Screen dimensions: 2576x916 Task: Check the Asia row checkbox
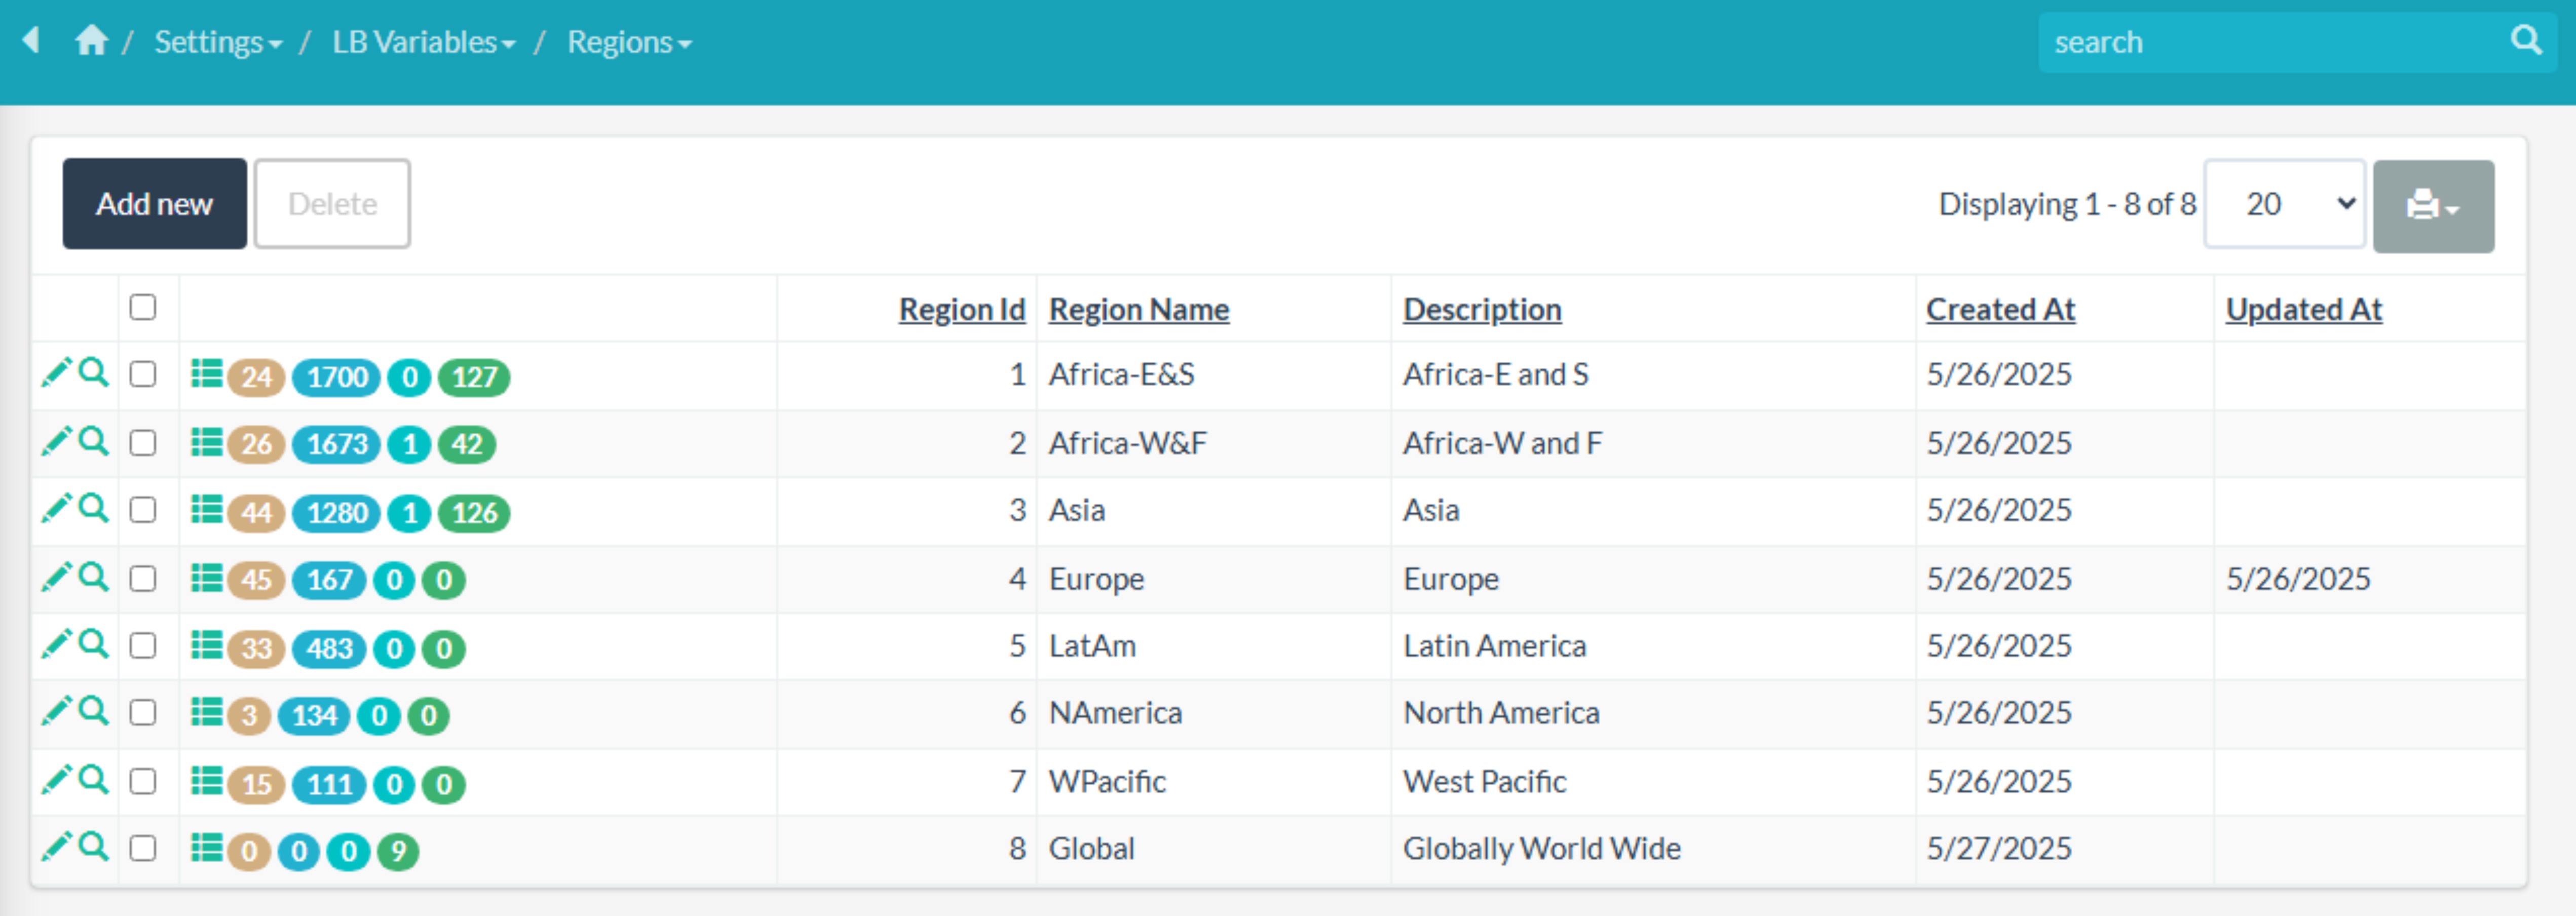tap(143, 510)
